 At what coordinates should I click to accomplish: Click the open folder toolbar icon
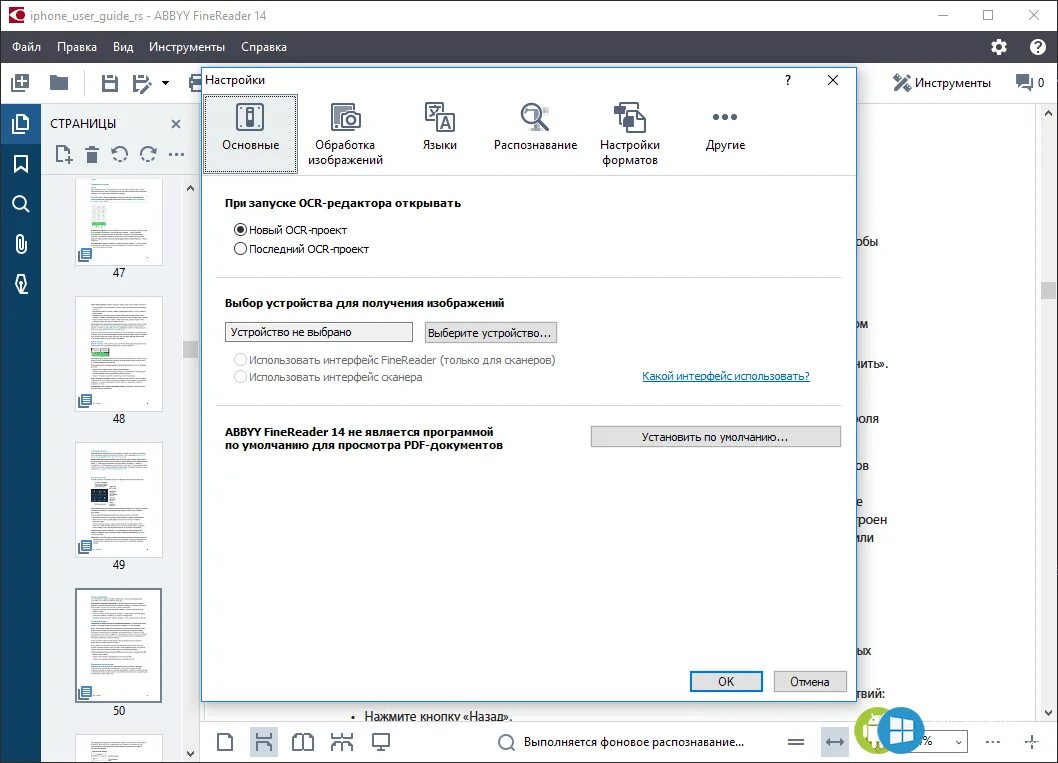pos(59,83)
